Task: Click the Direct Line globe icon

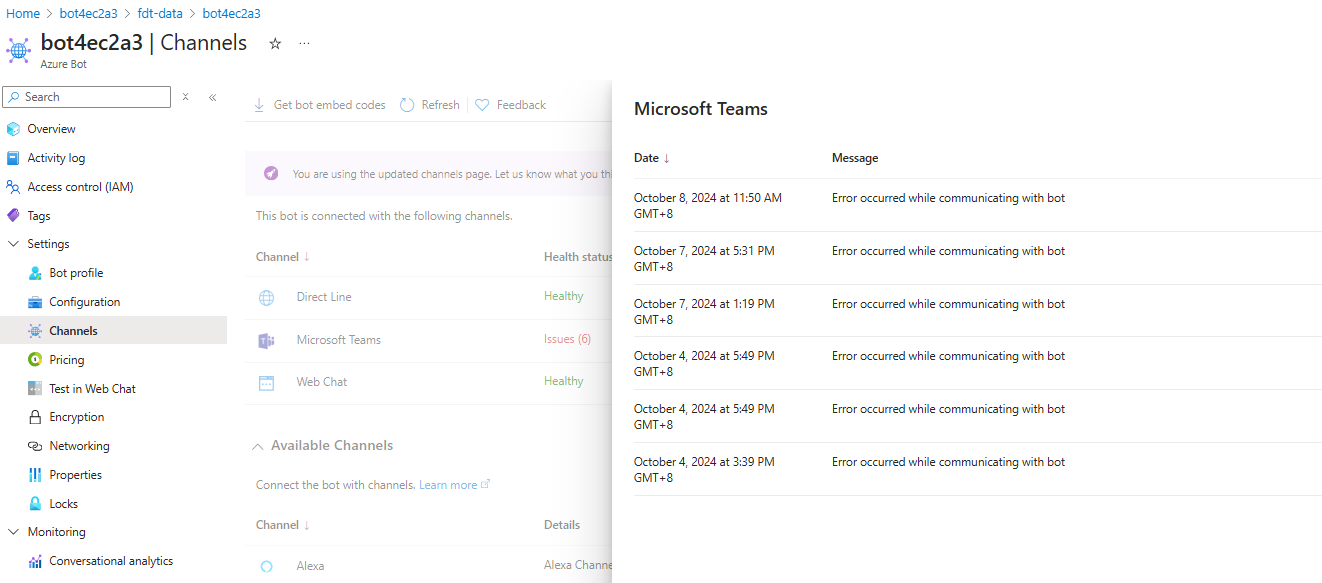Action: (x=267, y=297)
